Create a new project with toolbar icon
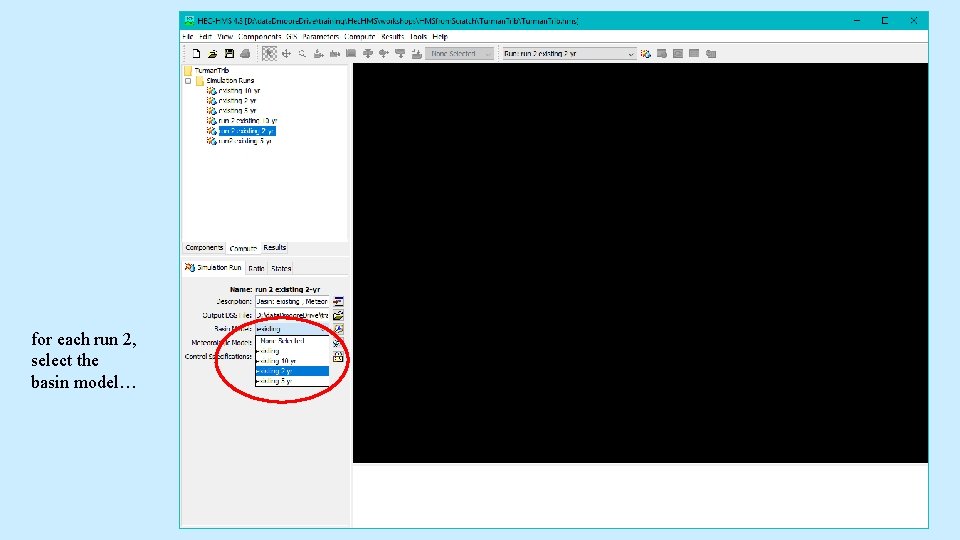 (x=196, y=54)
